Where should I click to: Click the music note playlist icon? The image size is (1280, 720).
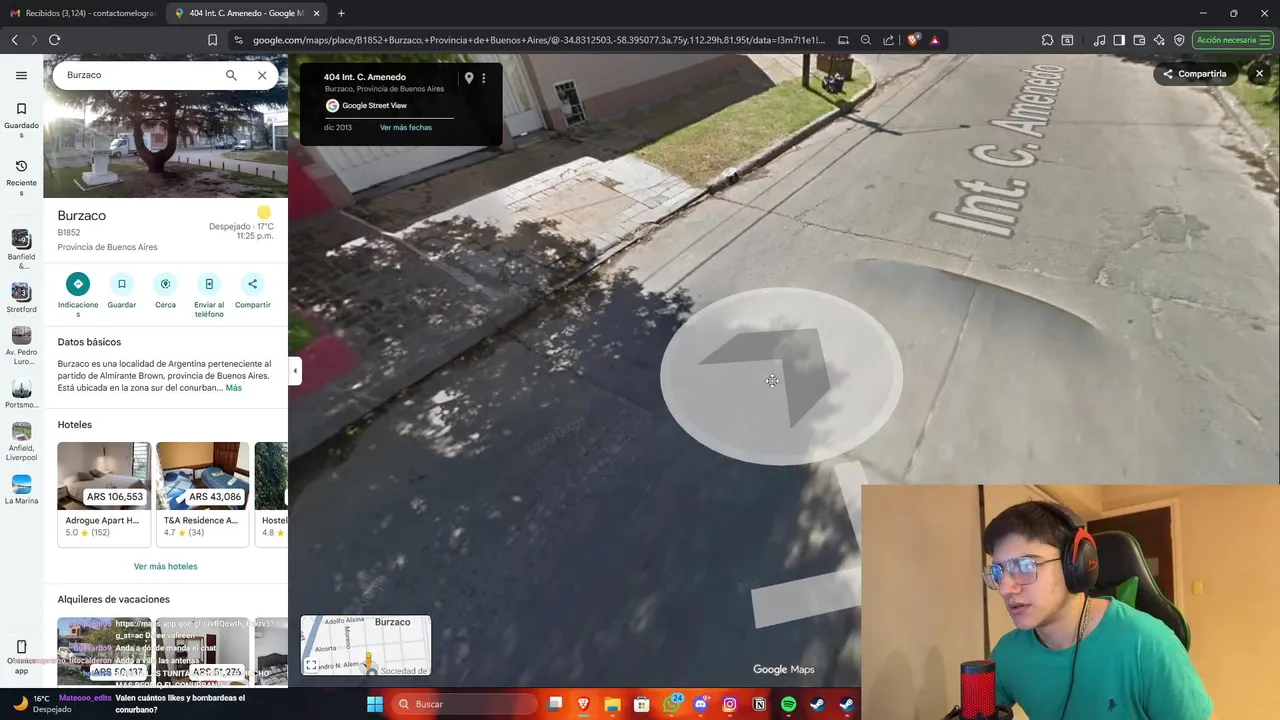point(1100,40)
